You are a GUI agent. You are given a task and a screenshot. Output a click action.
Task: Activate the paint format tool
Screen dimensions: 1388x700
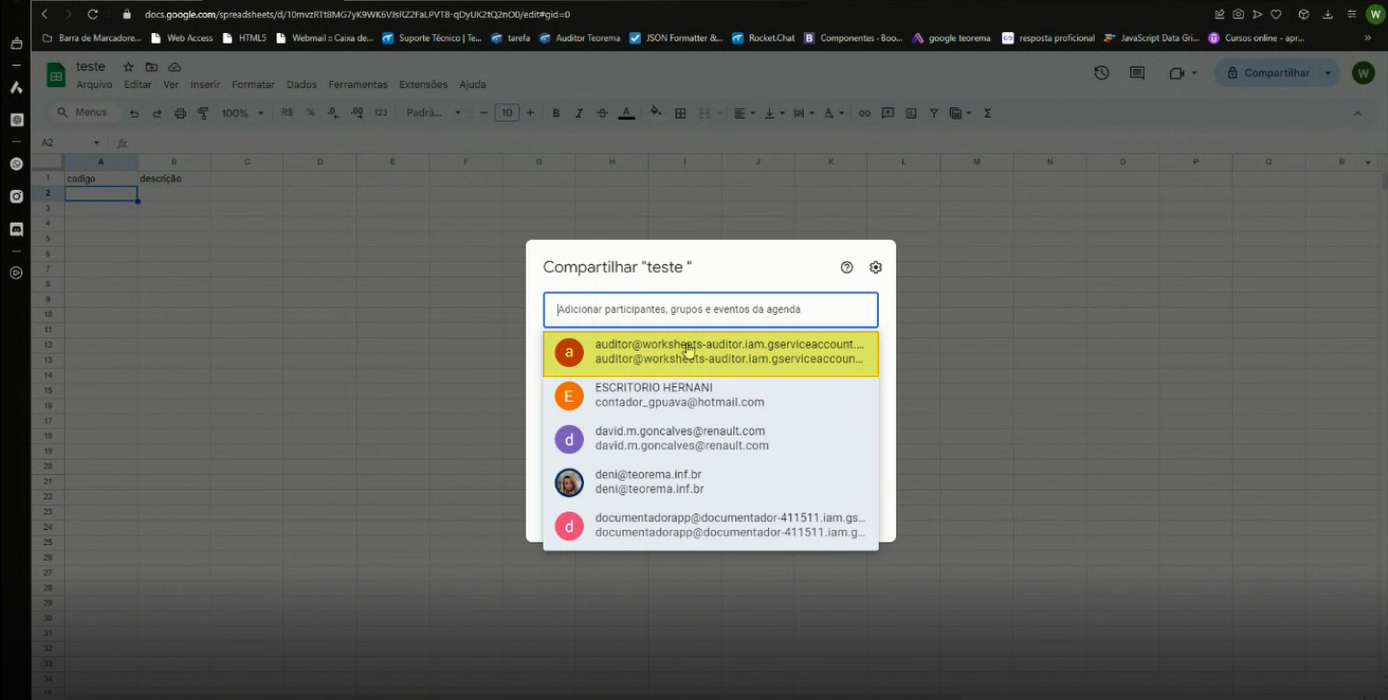(x=203, y=114)
